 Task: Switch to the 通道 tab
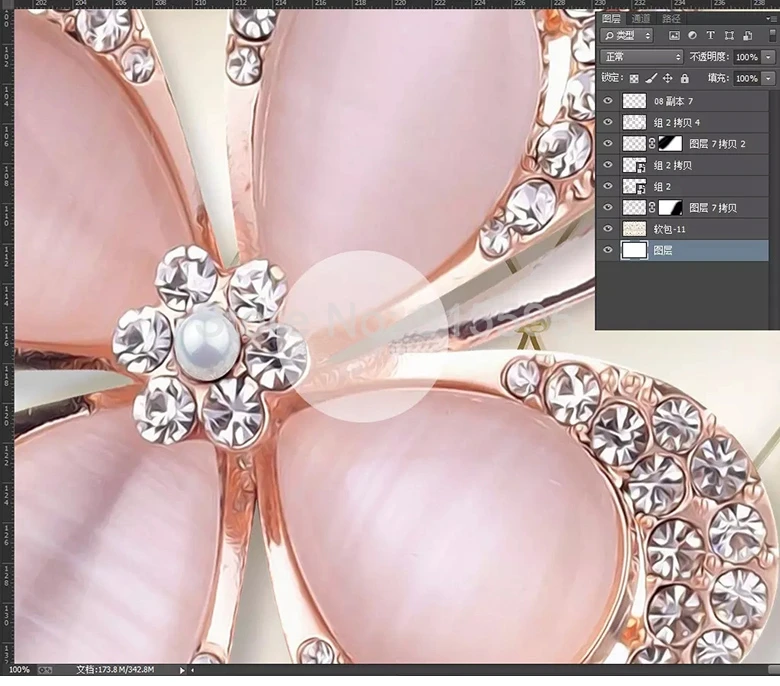(641, 19)
